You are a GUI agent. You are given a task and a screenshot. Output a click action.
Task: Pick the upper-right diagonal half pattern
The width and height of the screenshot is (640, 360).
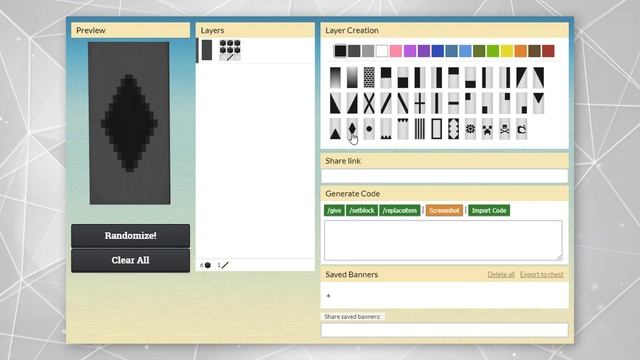click(538, 78)
